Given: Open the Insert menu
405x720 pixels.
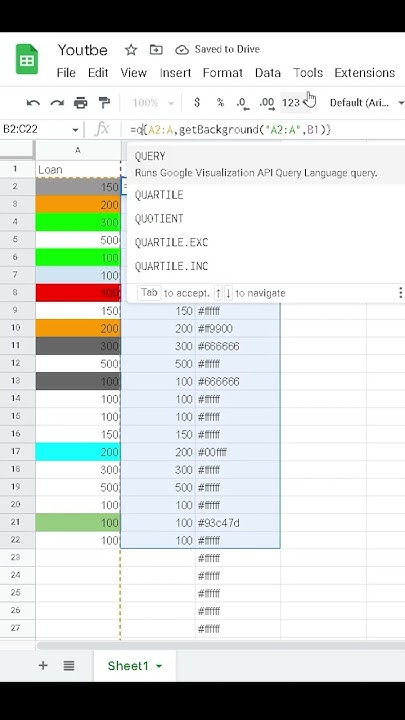Looking at the screenshot, I should click(x=175, y=73).
